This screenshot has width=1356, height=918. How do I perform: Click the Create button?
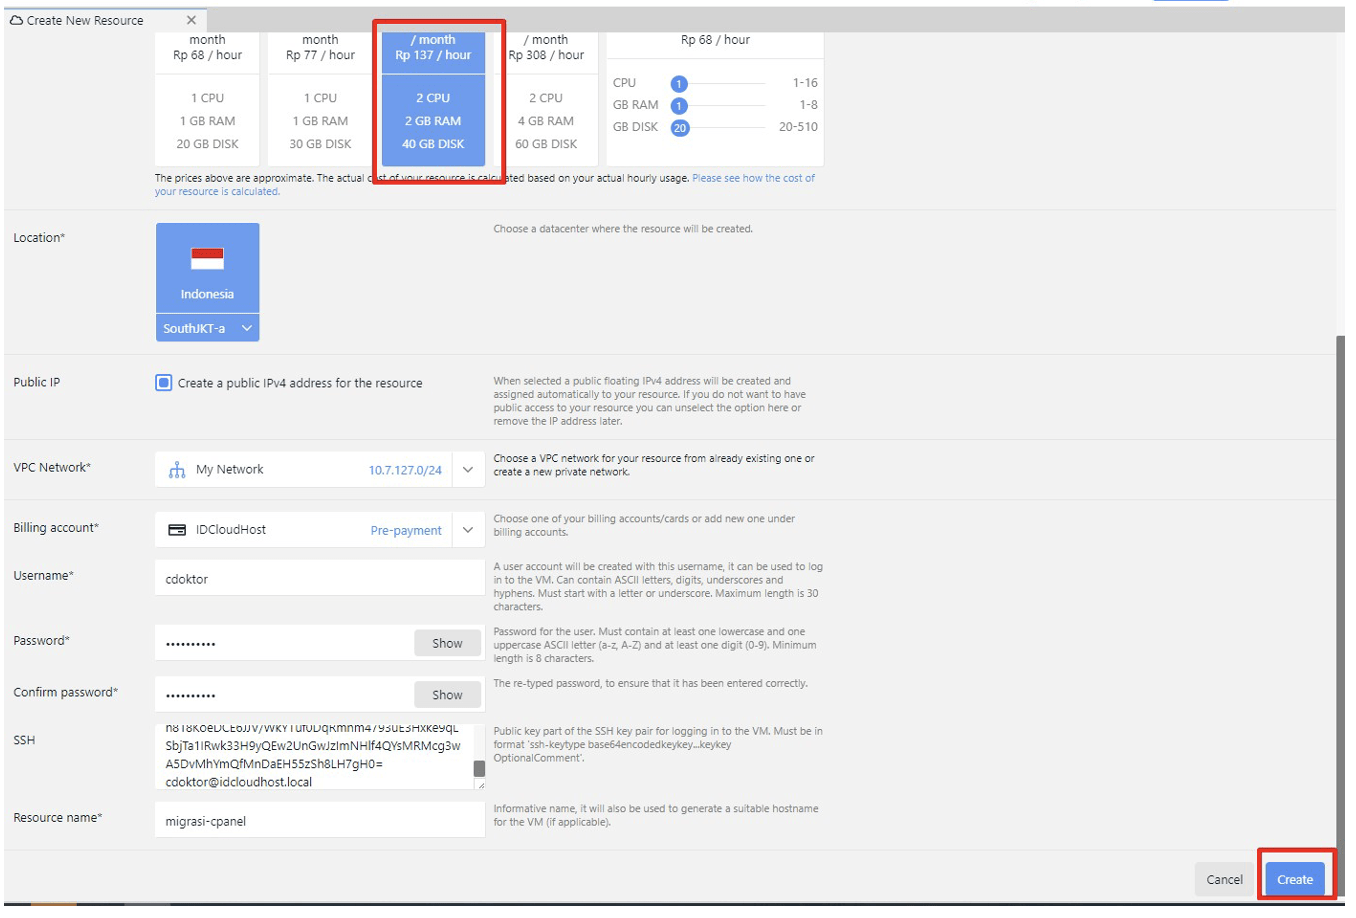coord(1294,878)
